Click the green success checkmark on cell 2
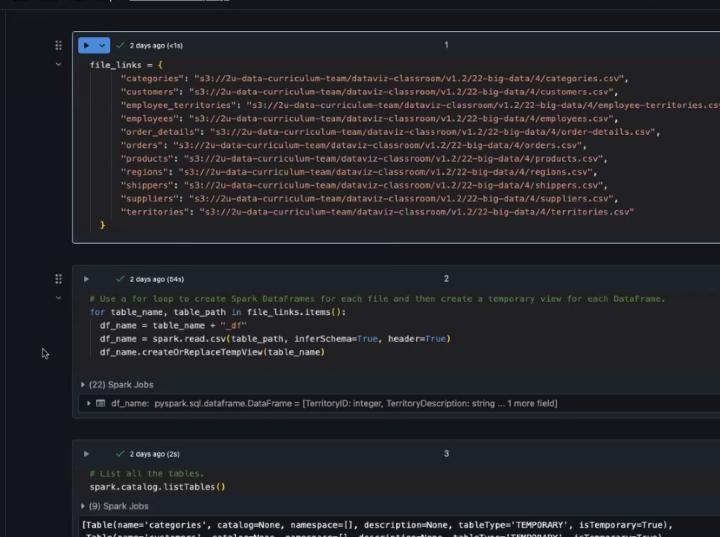 click(x=120, y=279)
